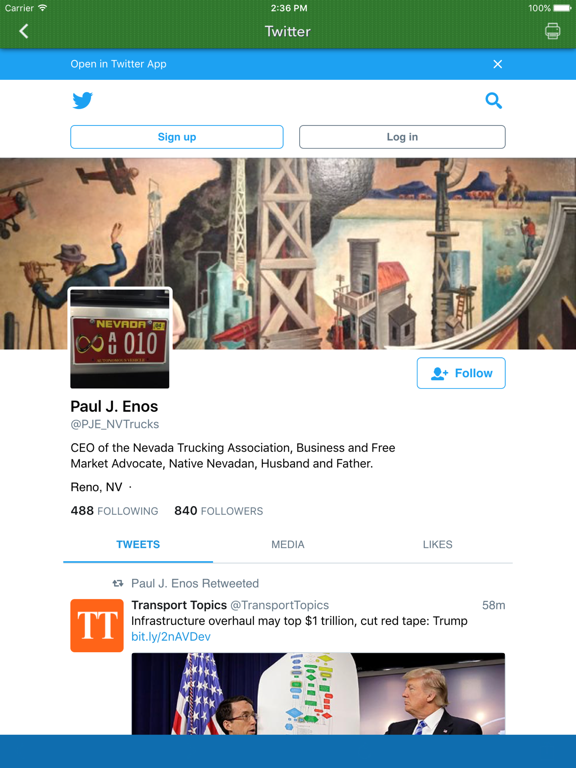Open the 488 Following list
576x768 pixels.
point(114,511)
